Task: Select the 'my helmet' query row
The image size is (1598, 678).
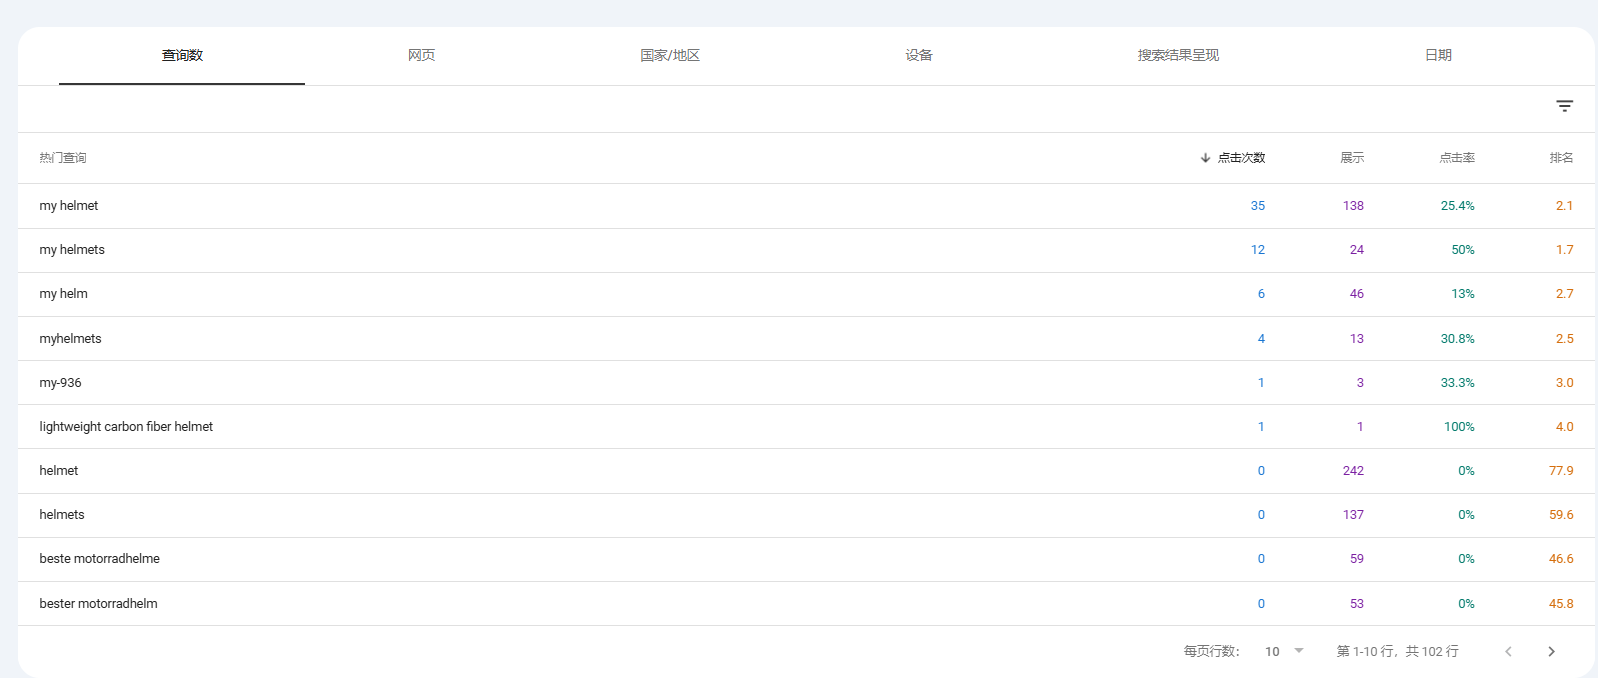Action: 806,206
